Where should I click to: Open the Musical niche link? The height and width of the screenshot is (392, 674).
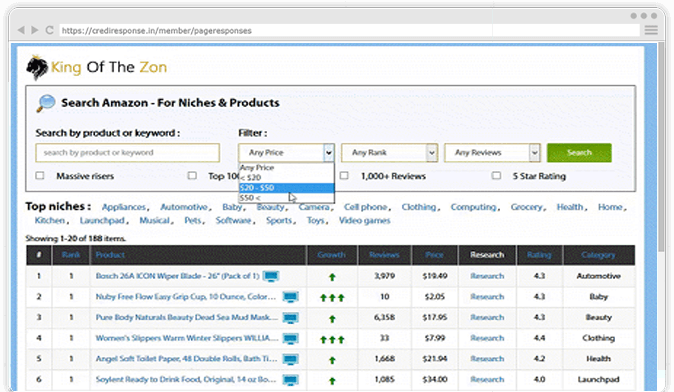[154, 220]
